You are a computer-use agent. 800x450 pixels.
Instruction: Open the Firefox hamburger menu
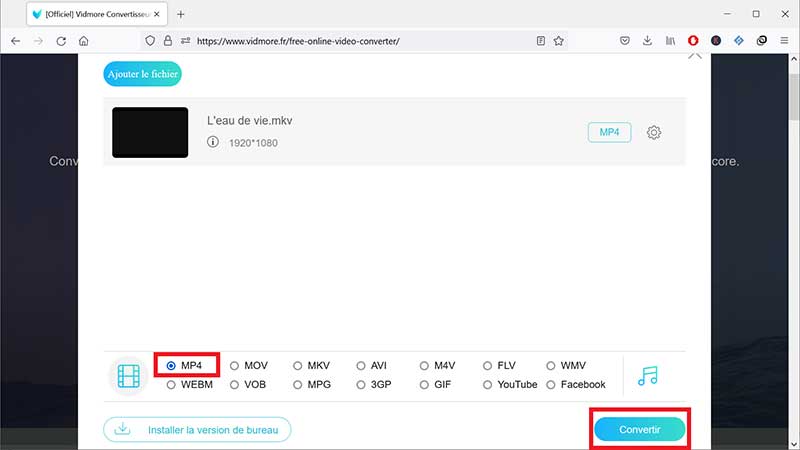(x=784, y=41)
